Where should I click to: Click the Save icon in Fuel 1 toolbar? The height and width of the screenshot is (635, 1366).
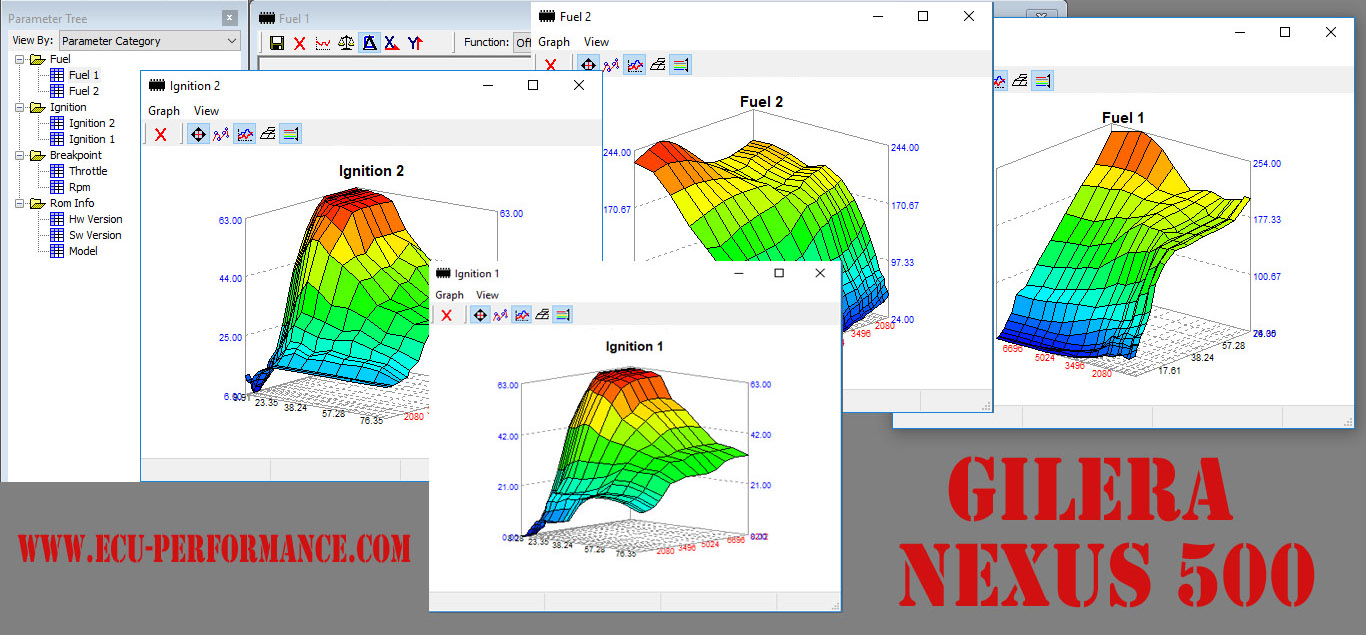click(277, 43)
